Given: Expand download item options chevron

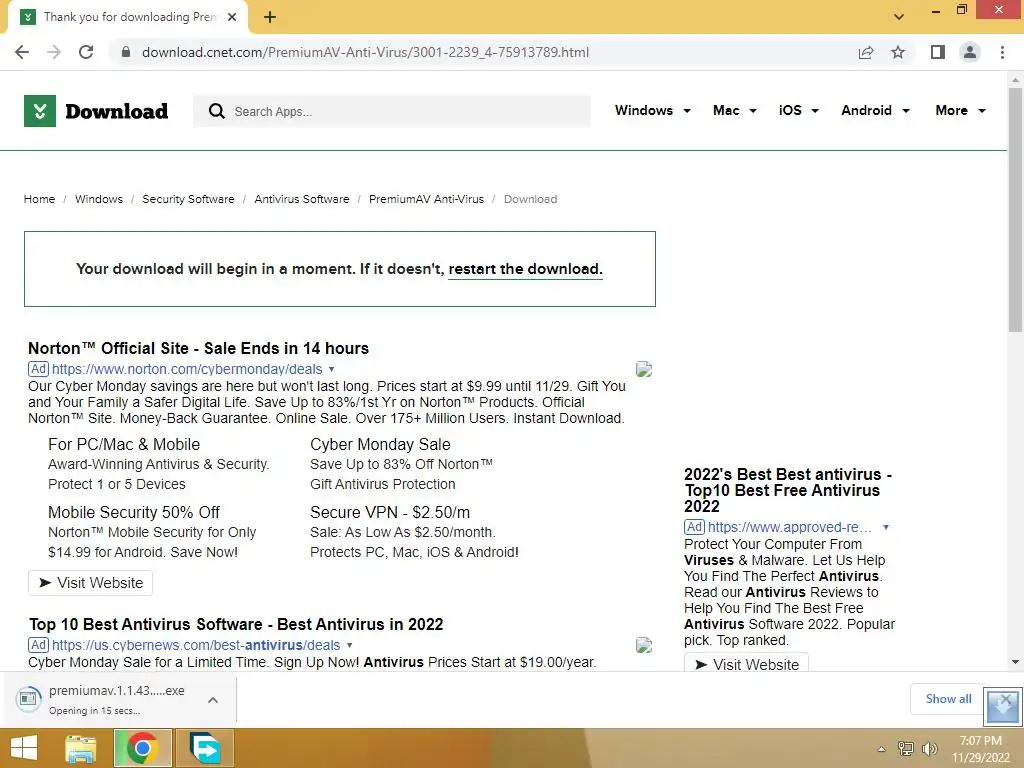Looking at the screenshot, I should [x=212, y=700].
